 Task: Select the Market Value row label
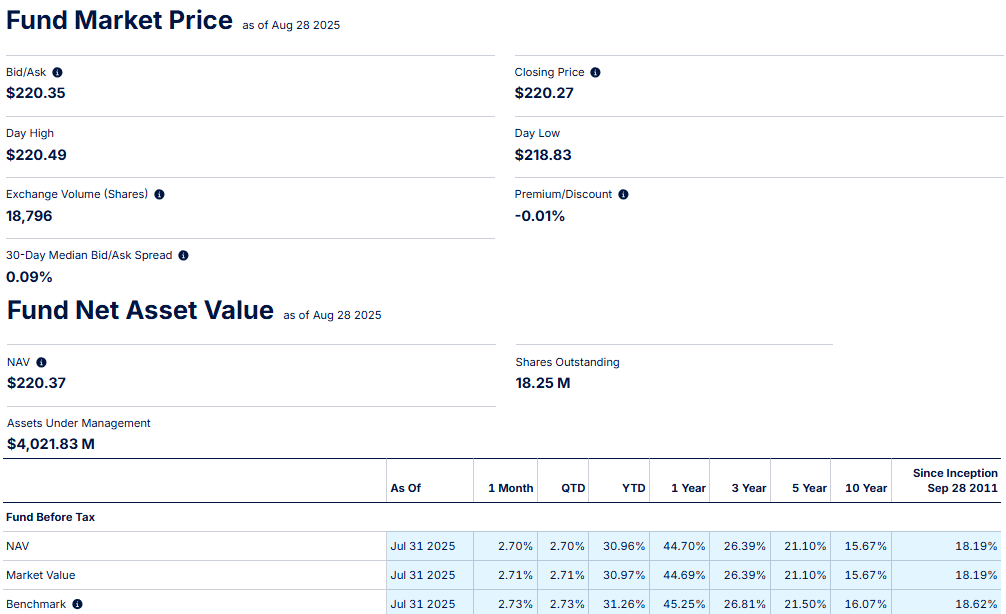coord(40,575)
